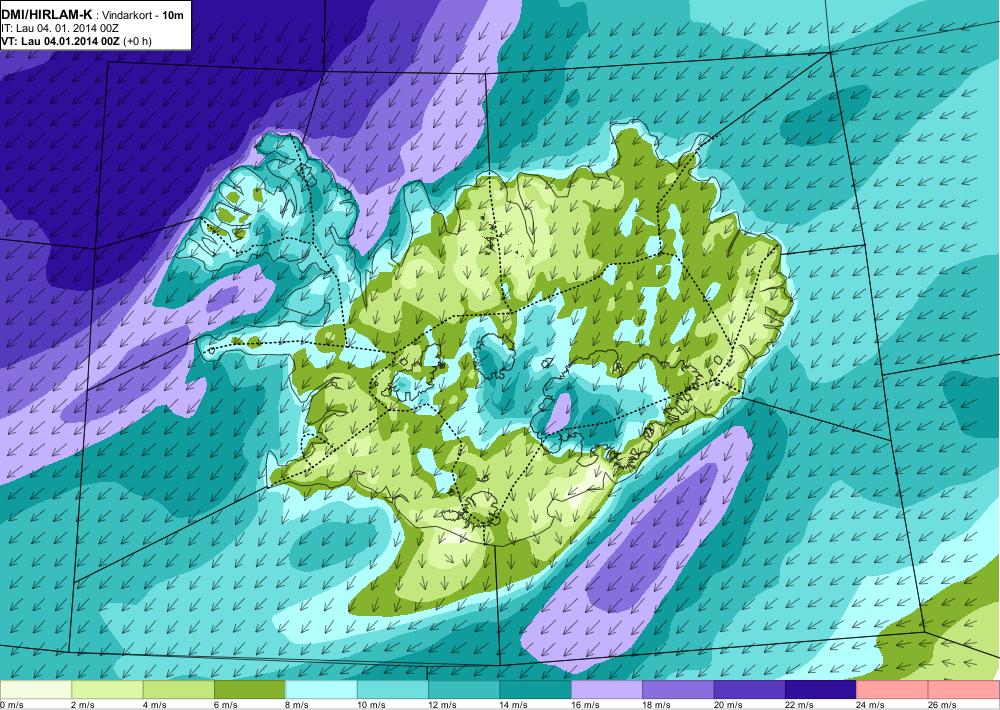Click the olive green 6–8 m/s legend swatch
Image resolution: width=1000 pixels, height=710 pixels.
click(250, 690)
